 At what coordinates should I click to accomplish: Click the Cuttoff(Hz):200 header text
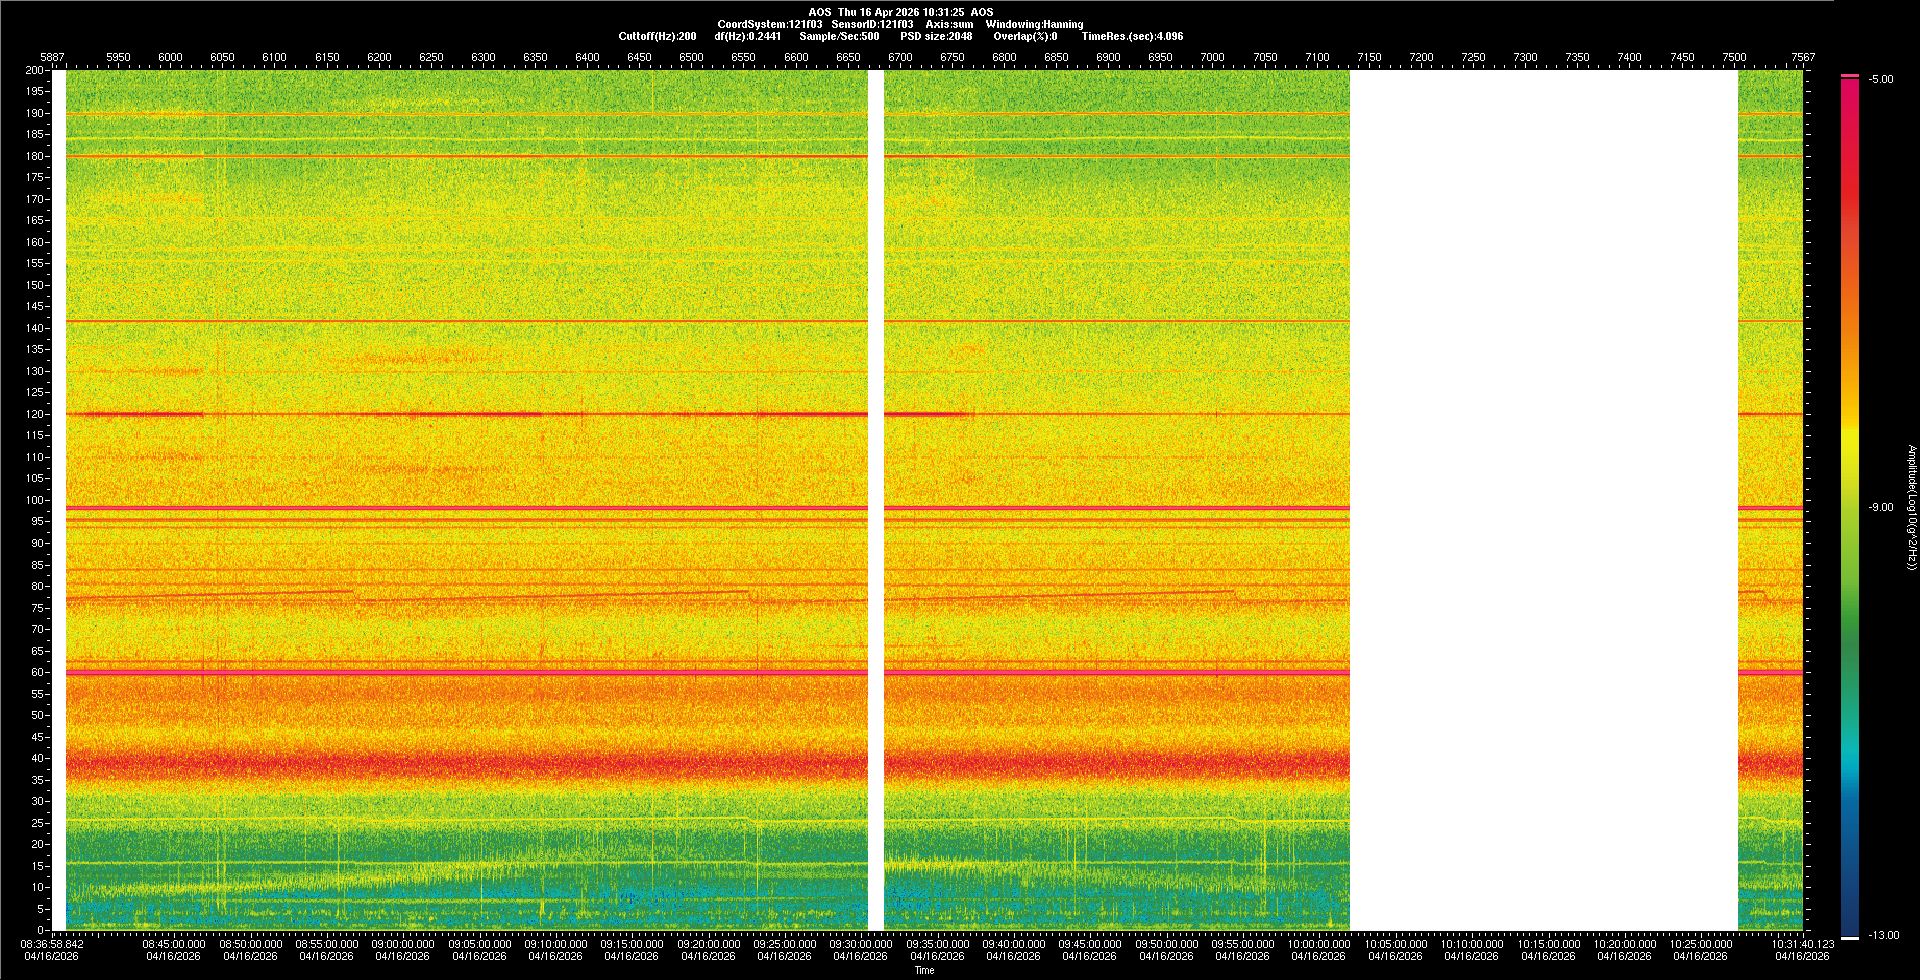point(657,36)
